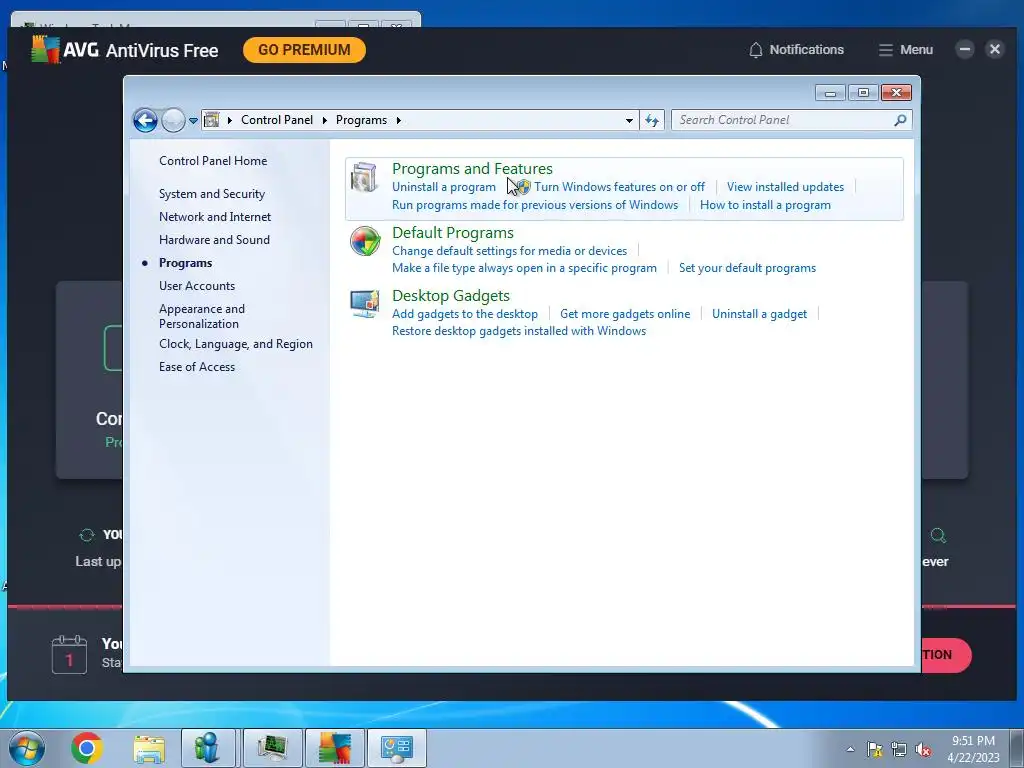
Task: Click Add gadgets to the desktop
Action: 465,314
